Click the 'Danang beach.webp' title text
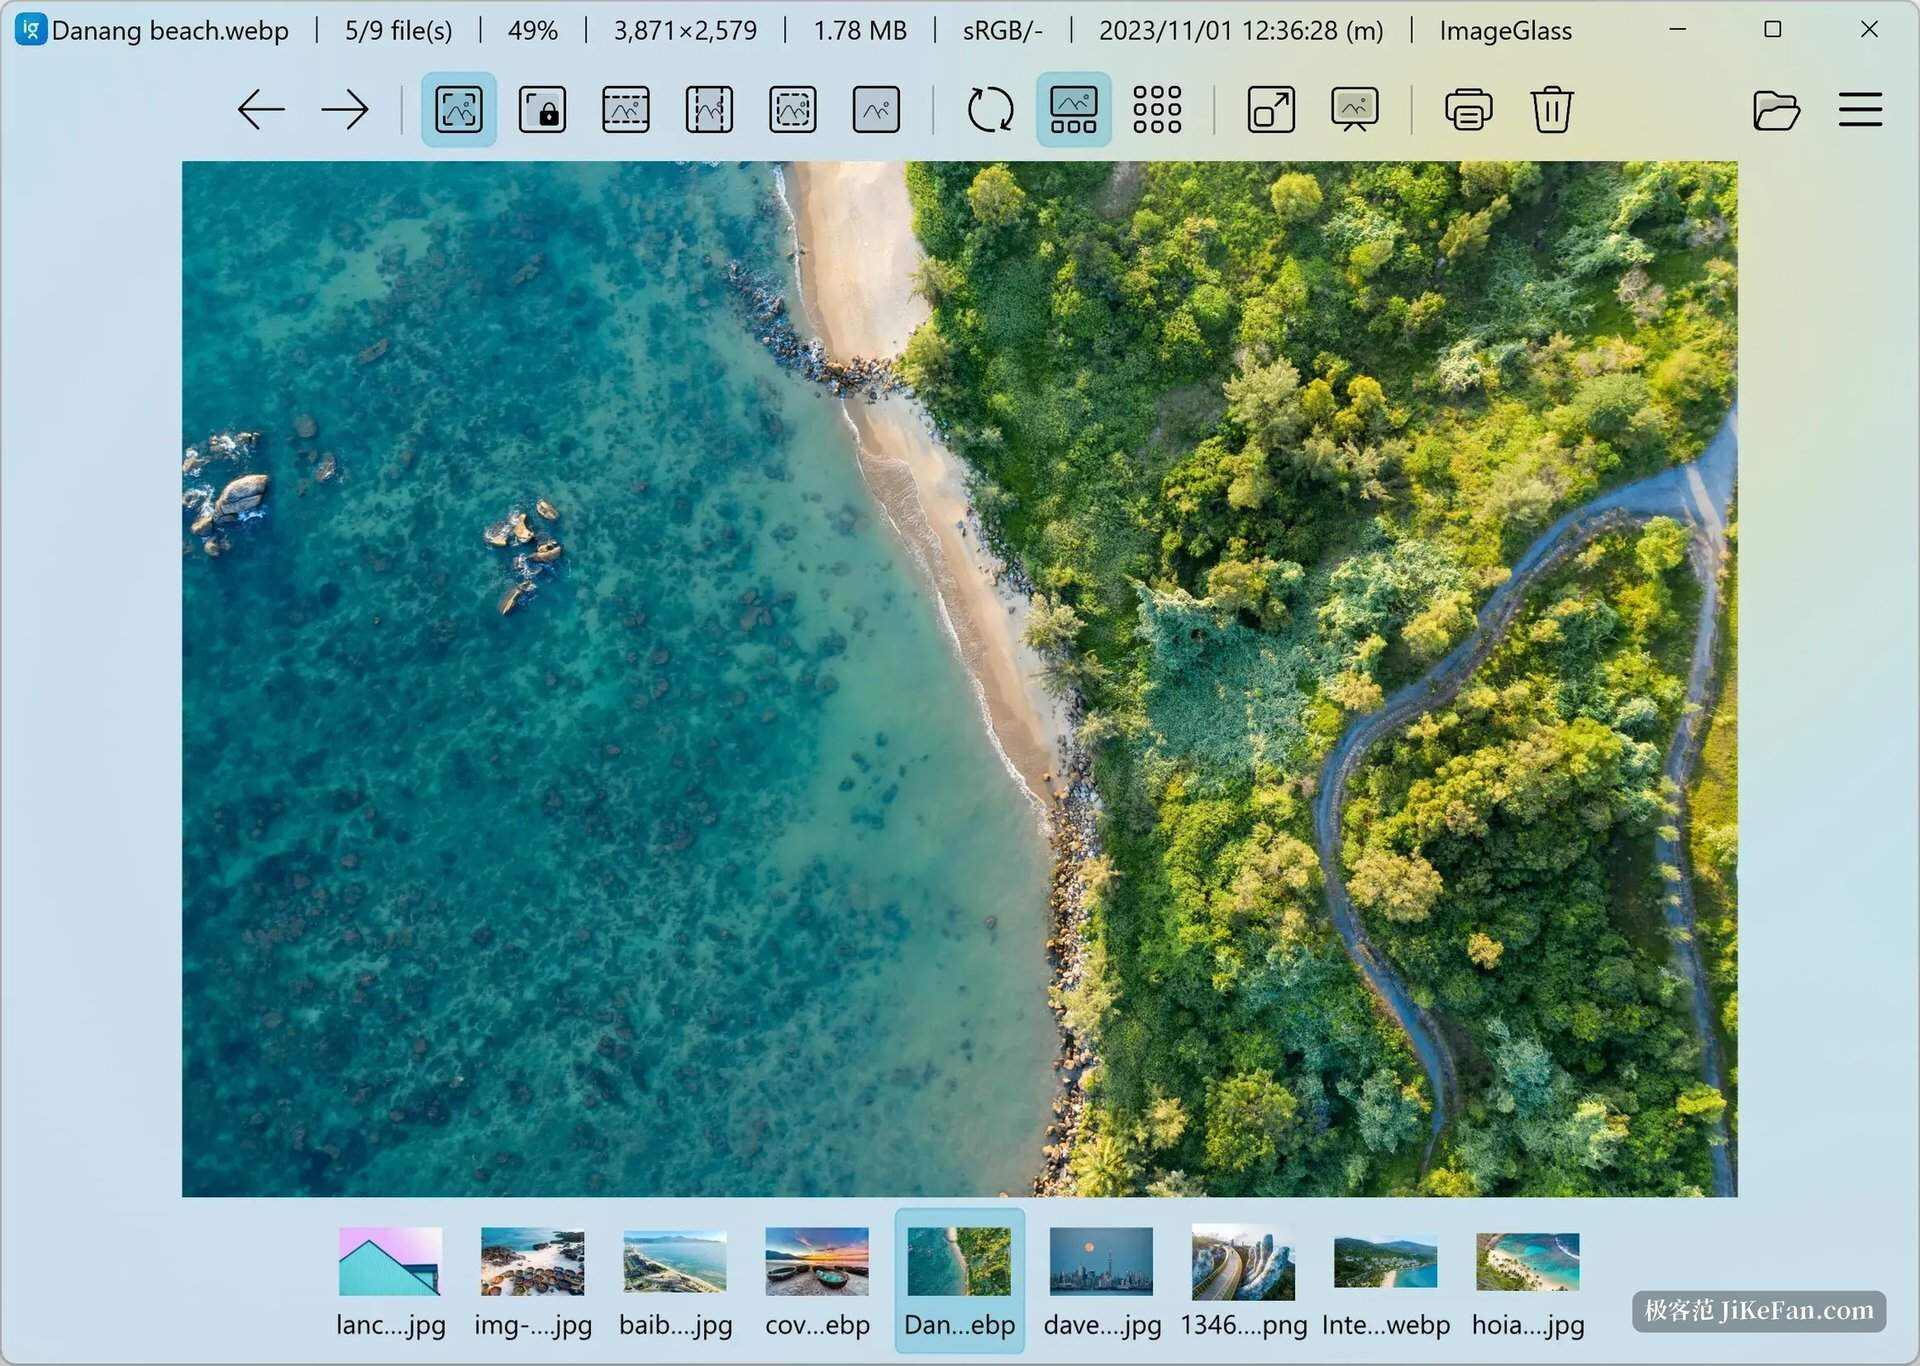1920x1366 pixels. pyautogui.click(x=170, y=31)
